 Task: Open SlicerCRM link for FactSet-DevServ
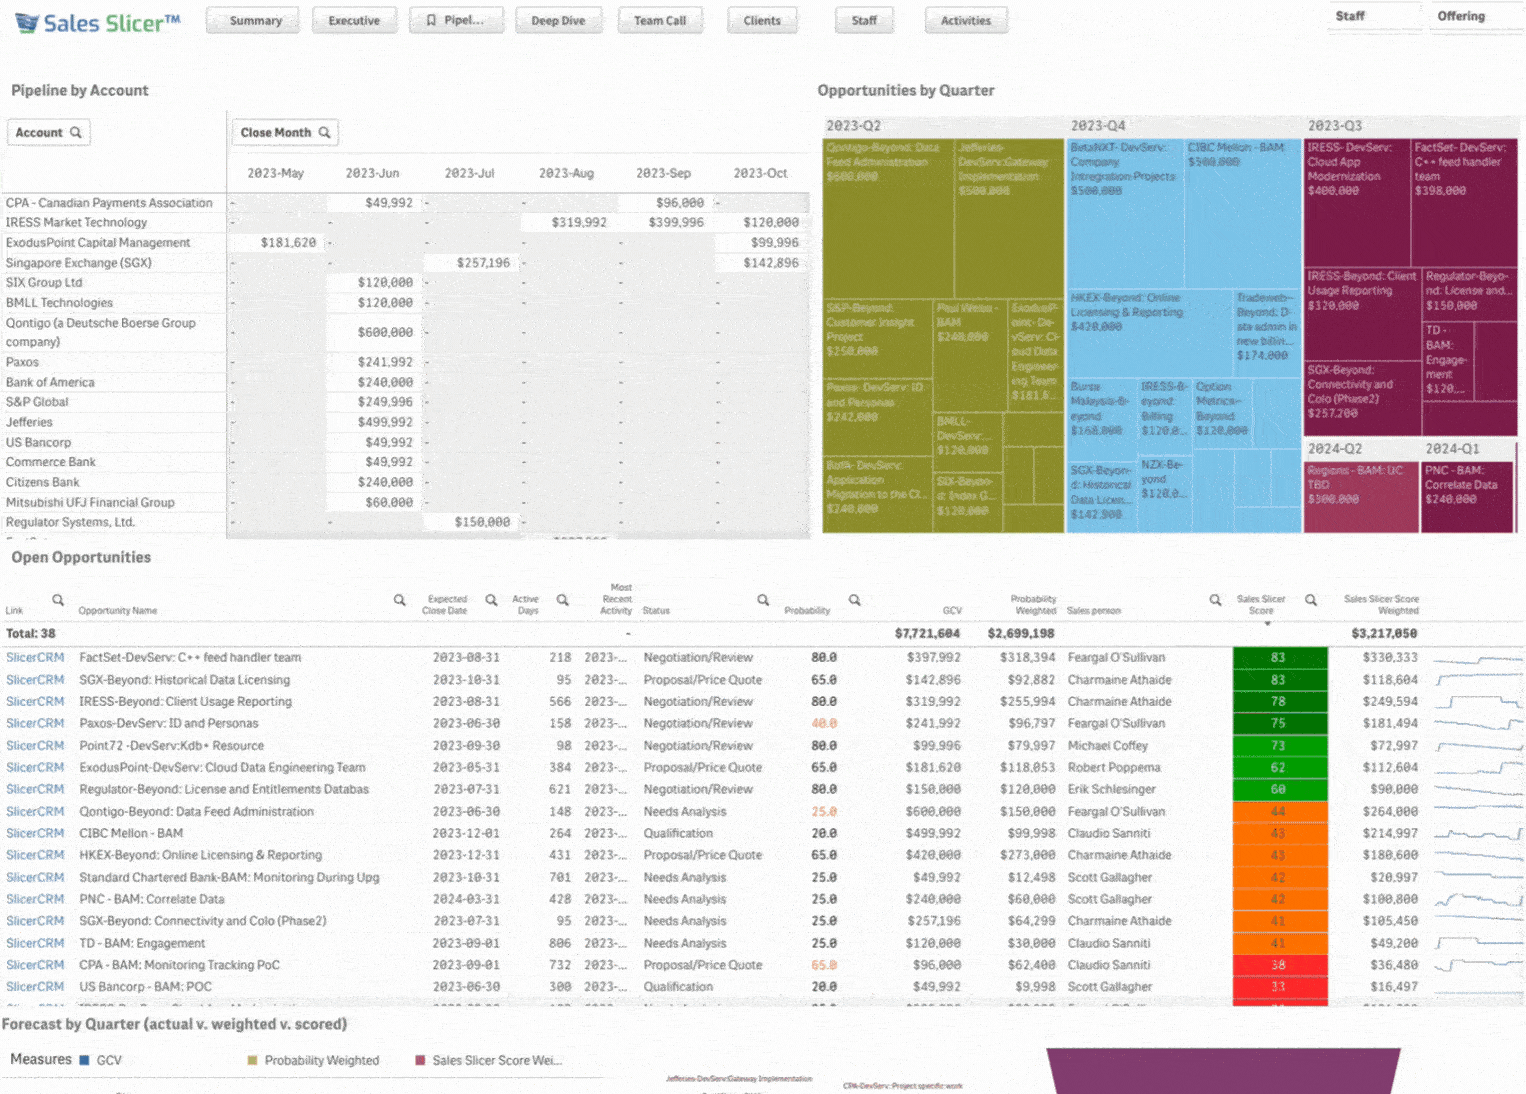35,657
